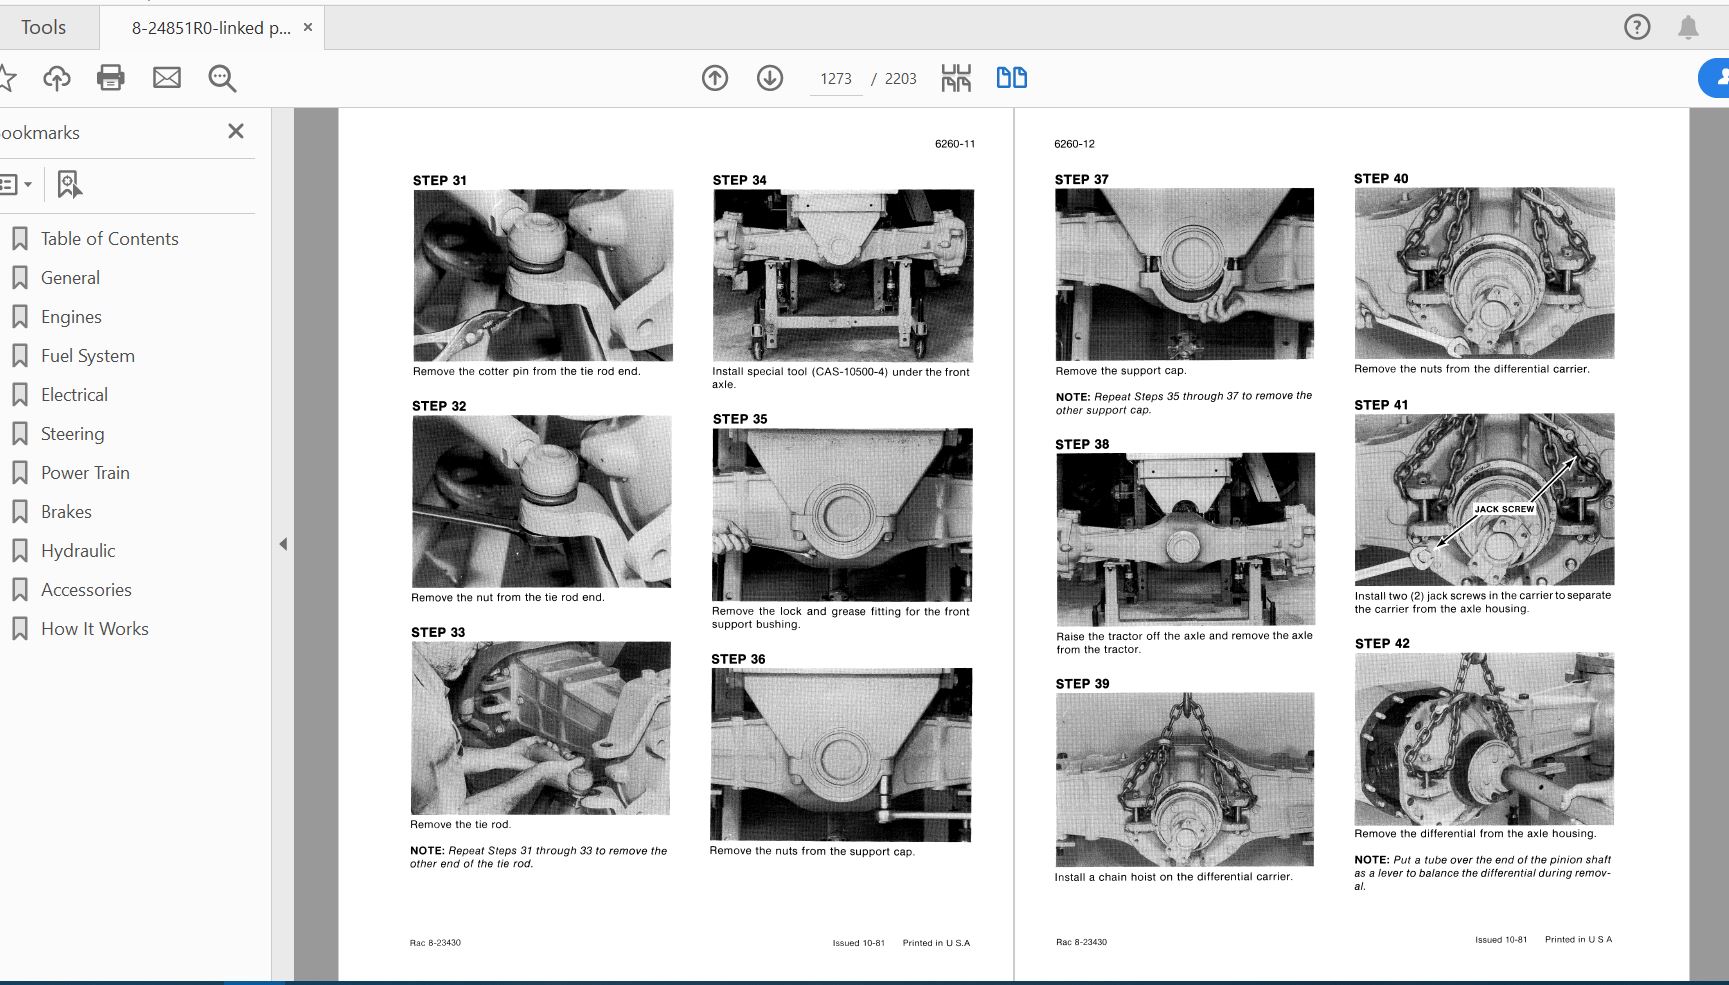This screenshot has height=985, width=1729.
Task: Go to the previous page
Action: [715, 78]
